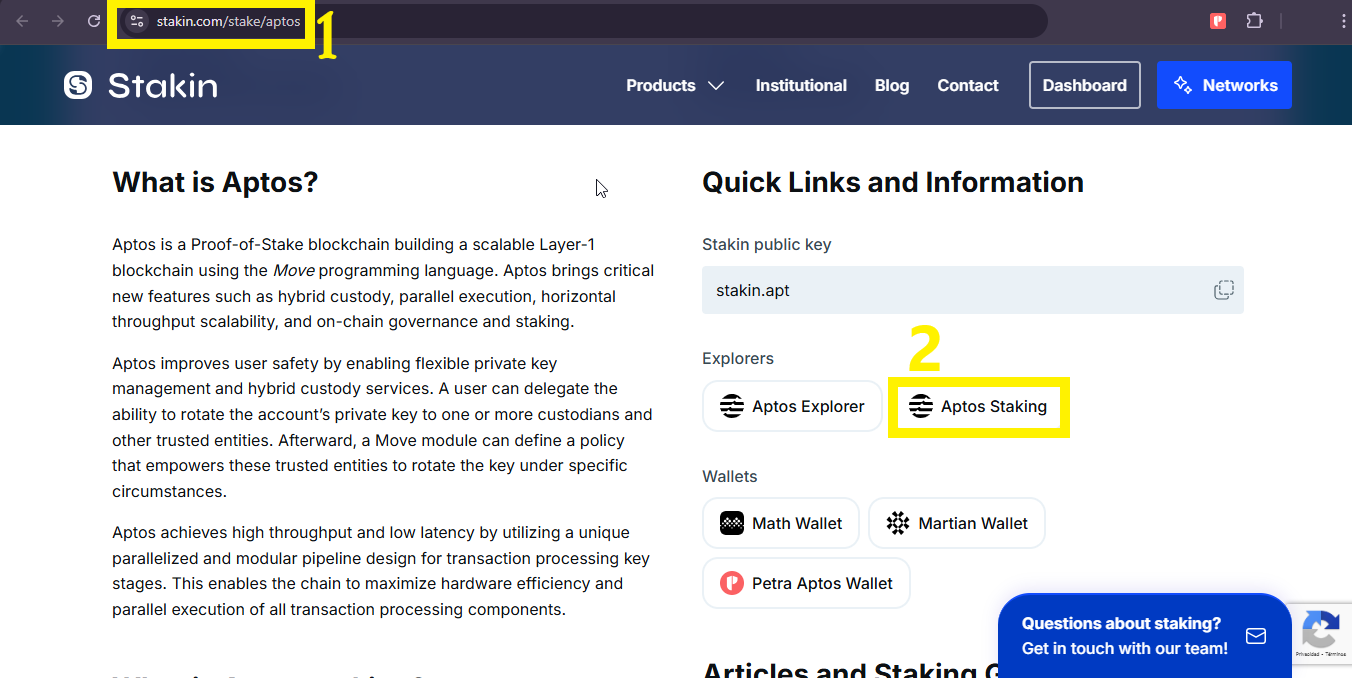Expand the Products dropdown chevron

[x=716, y=86]
